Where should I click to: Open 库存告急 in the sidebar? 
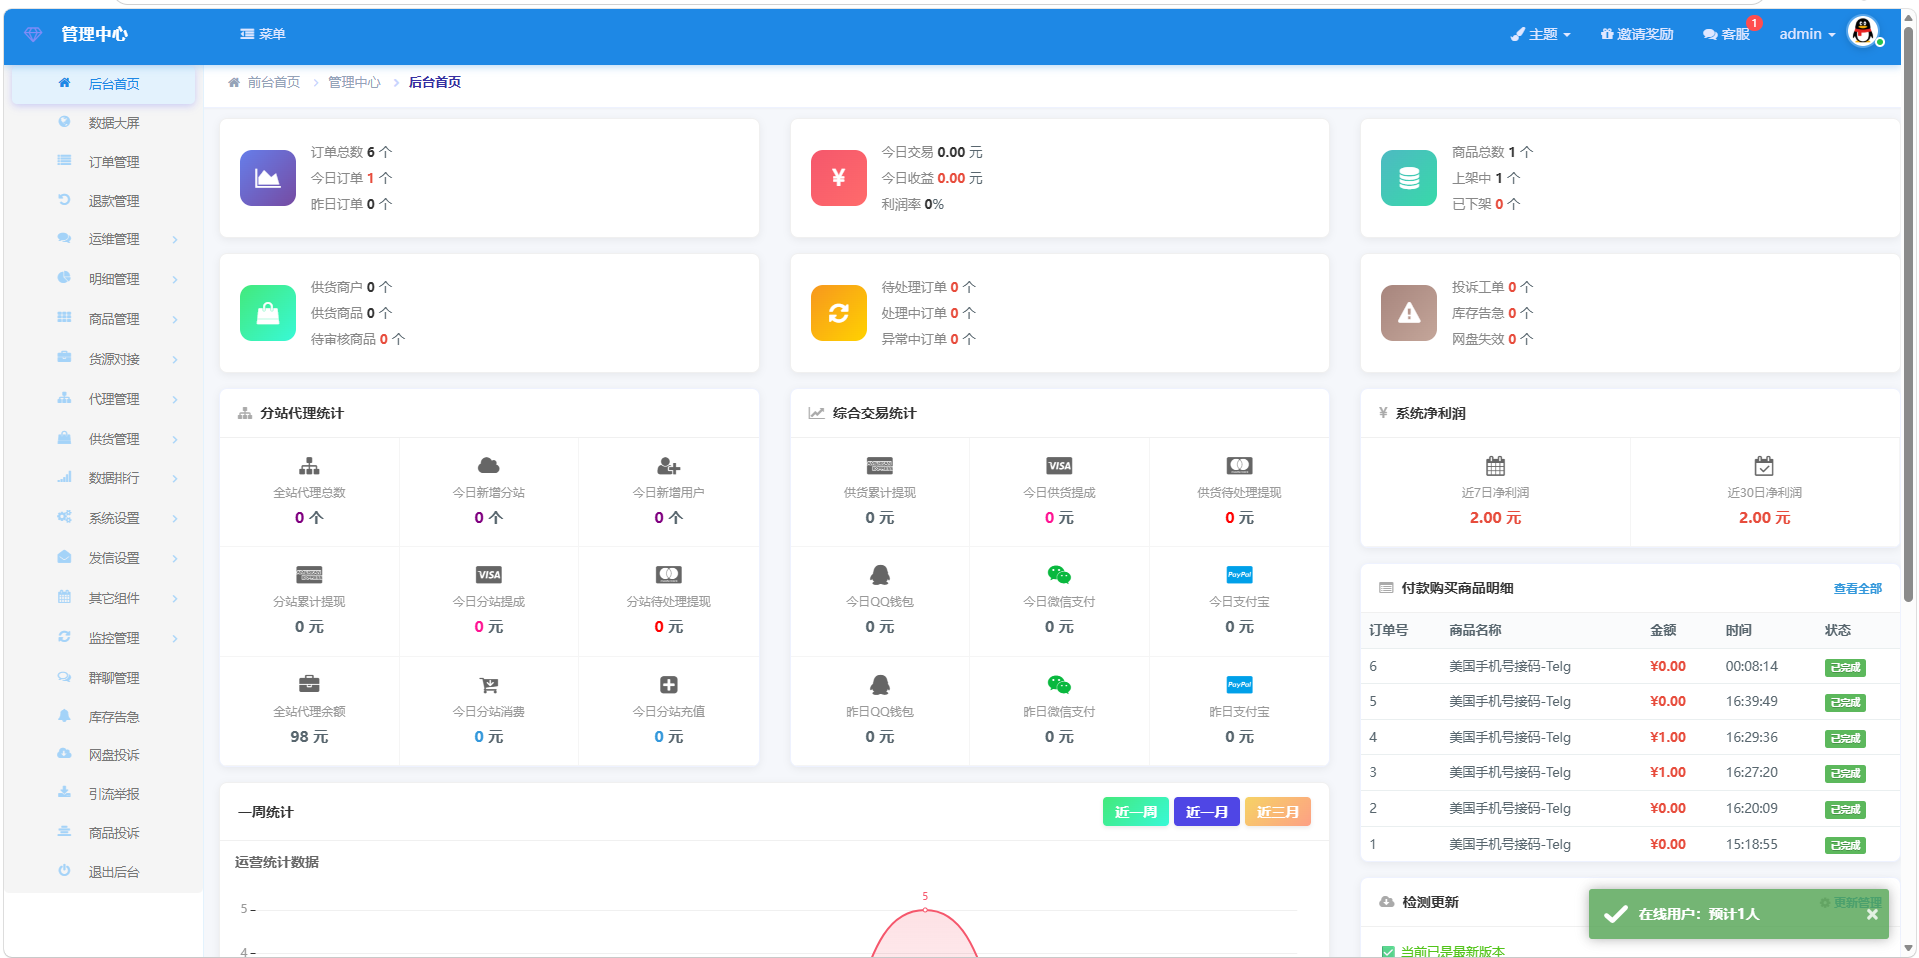pyautogui.click(x=103, y=717)
